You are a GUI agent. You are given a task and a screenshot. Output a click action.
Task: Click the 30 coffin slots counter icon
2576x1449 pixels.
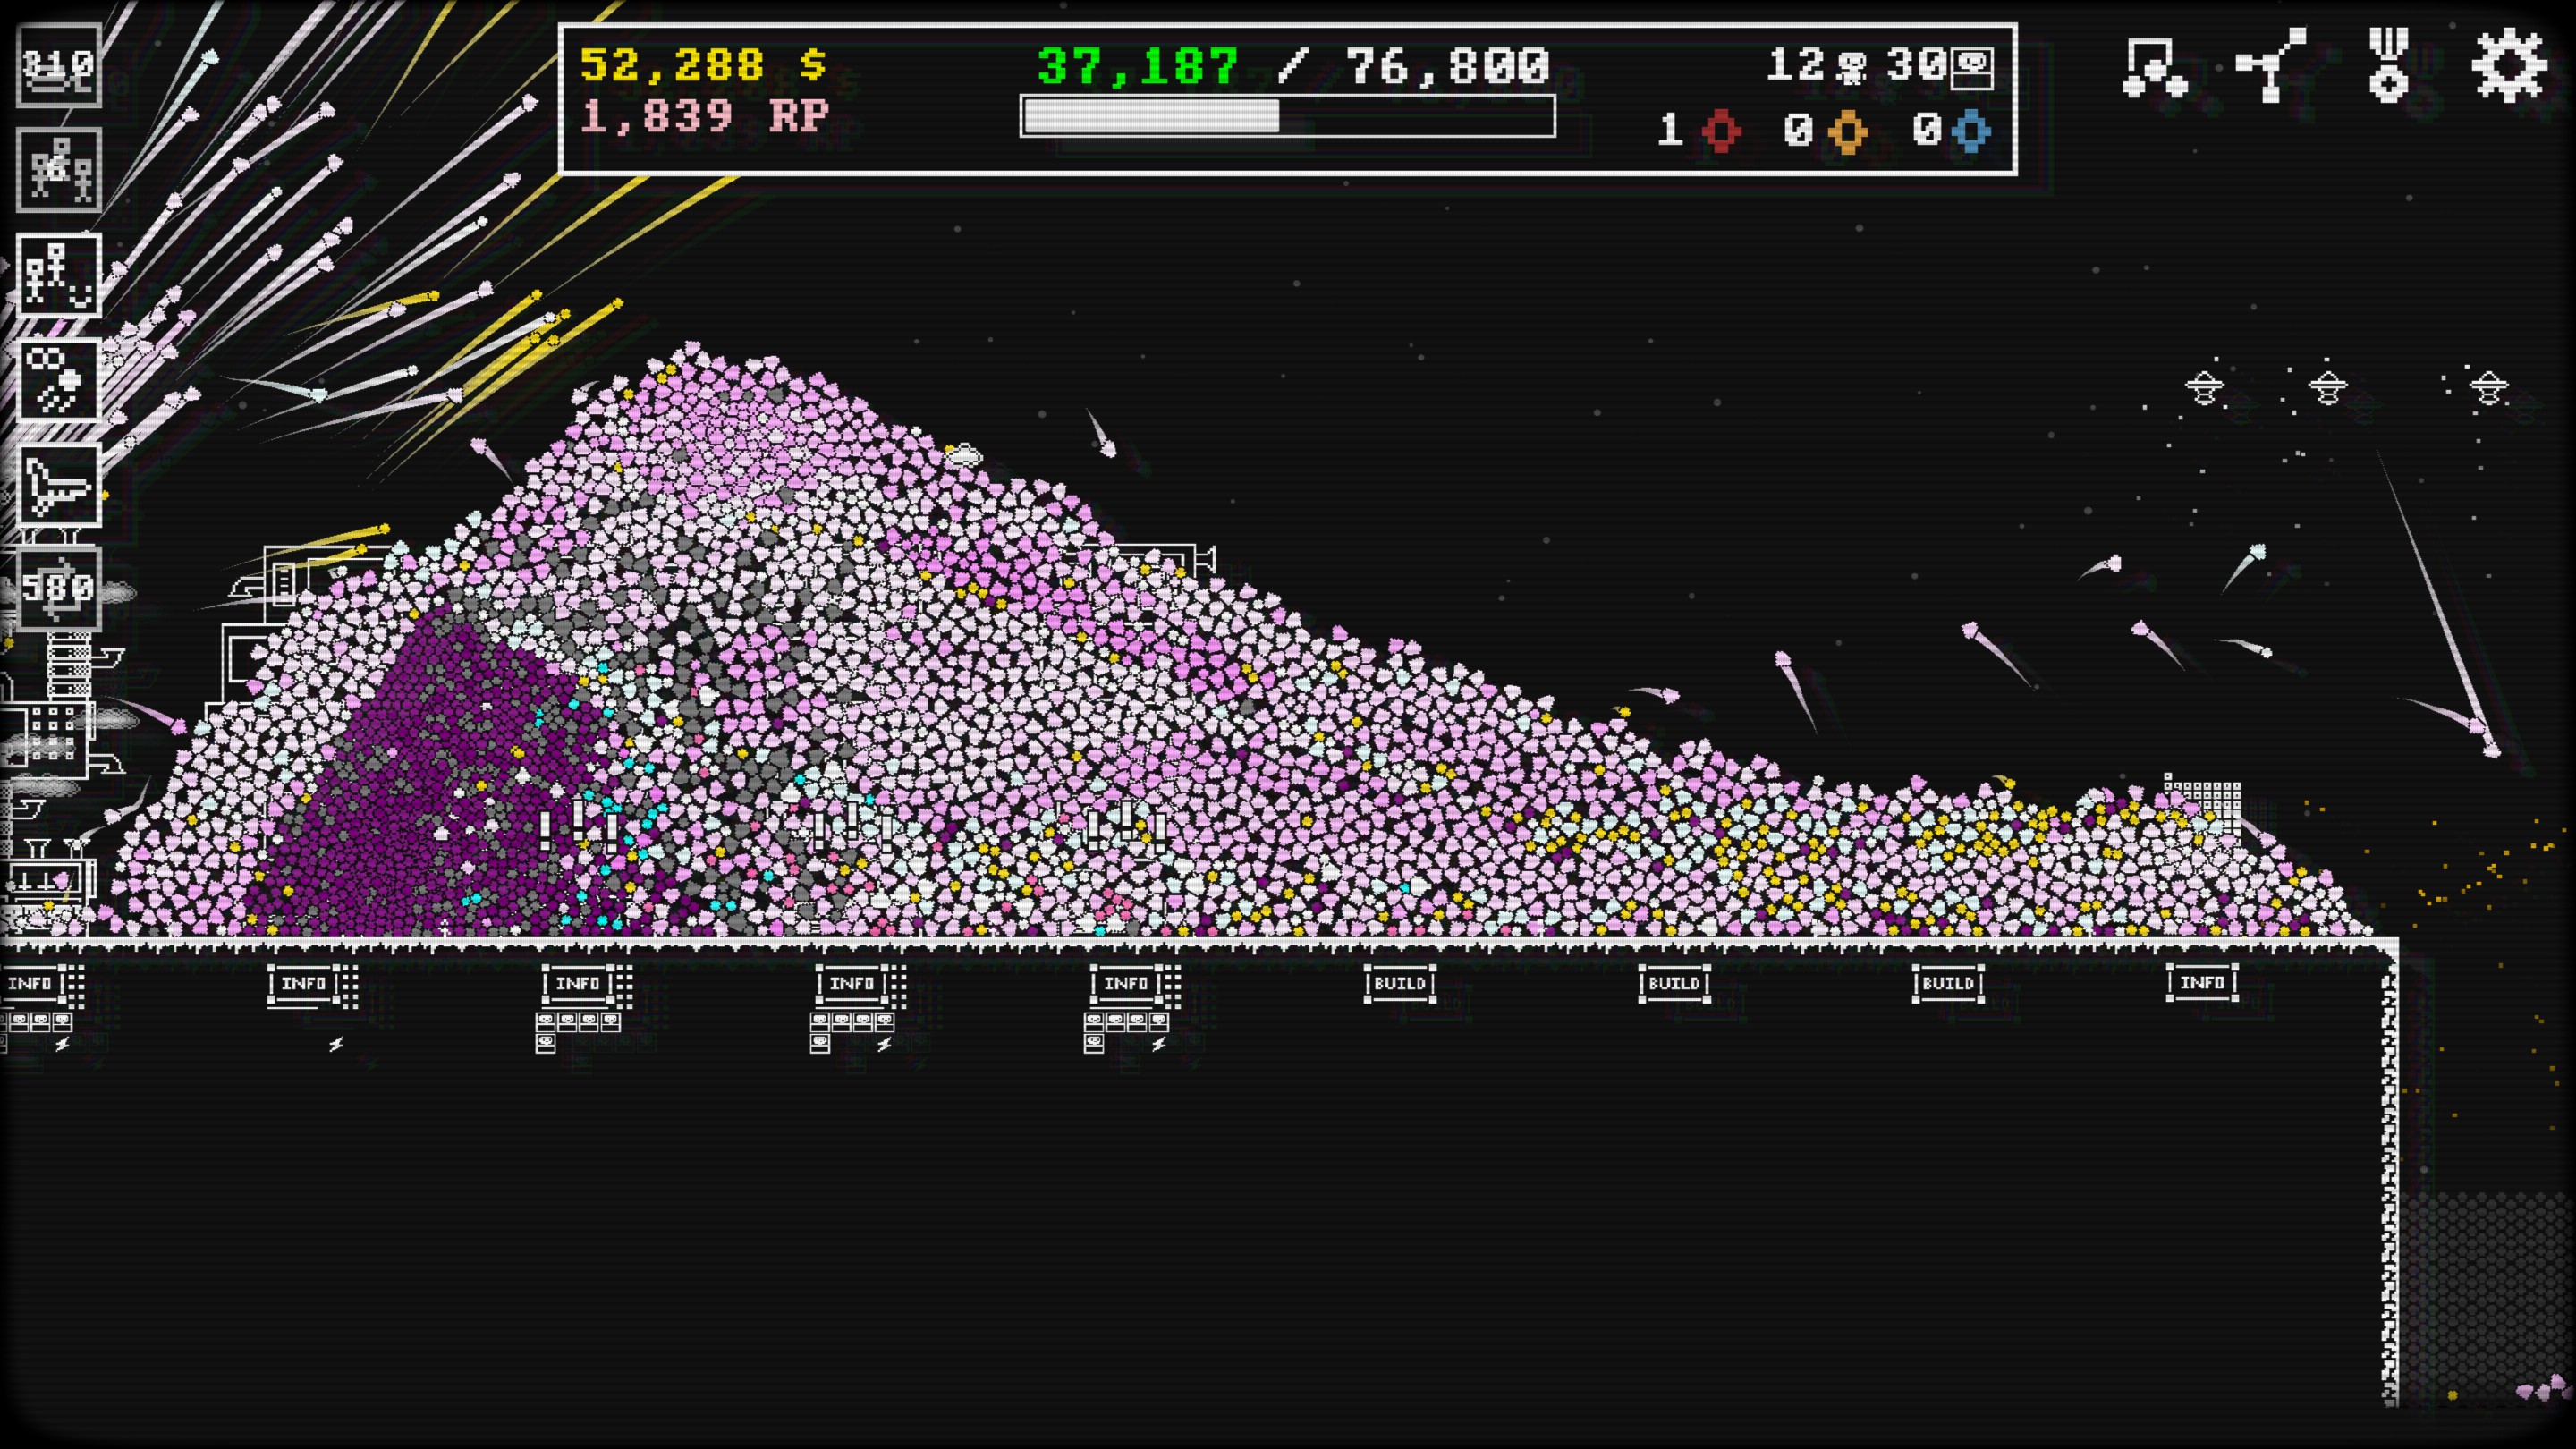1972,68
